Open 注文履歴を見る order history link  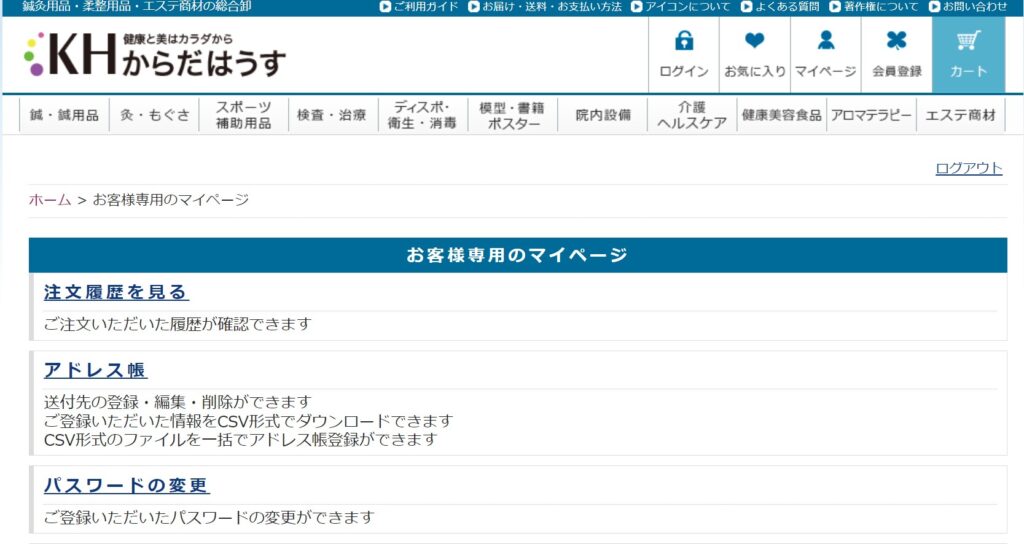116,292
